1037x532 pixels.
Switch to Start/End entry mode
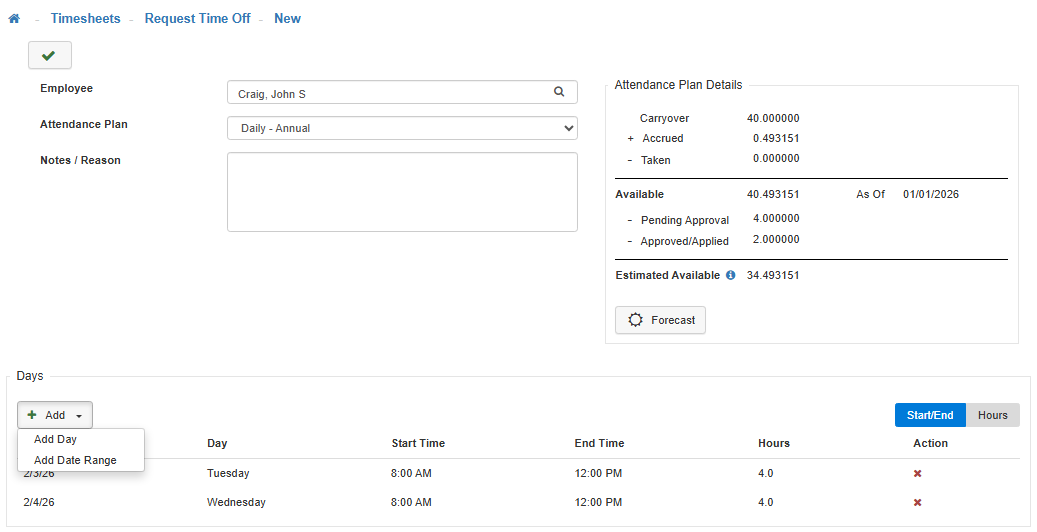pyautogui.click(x=929, y=415)
